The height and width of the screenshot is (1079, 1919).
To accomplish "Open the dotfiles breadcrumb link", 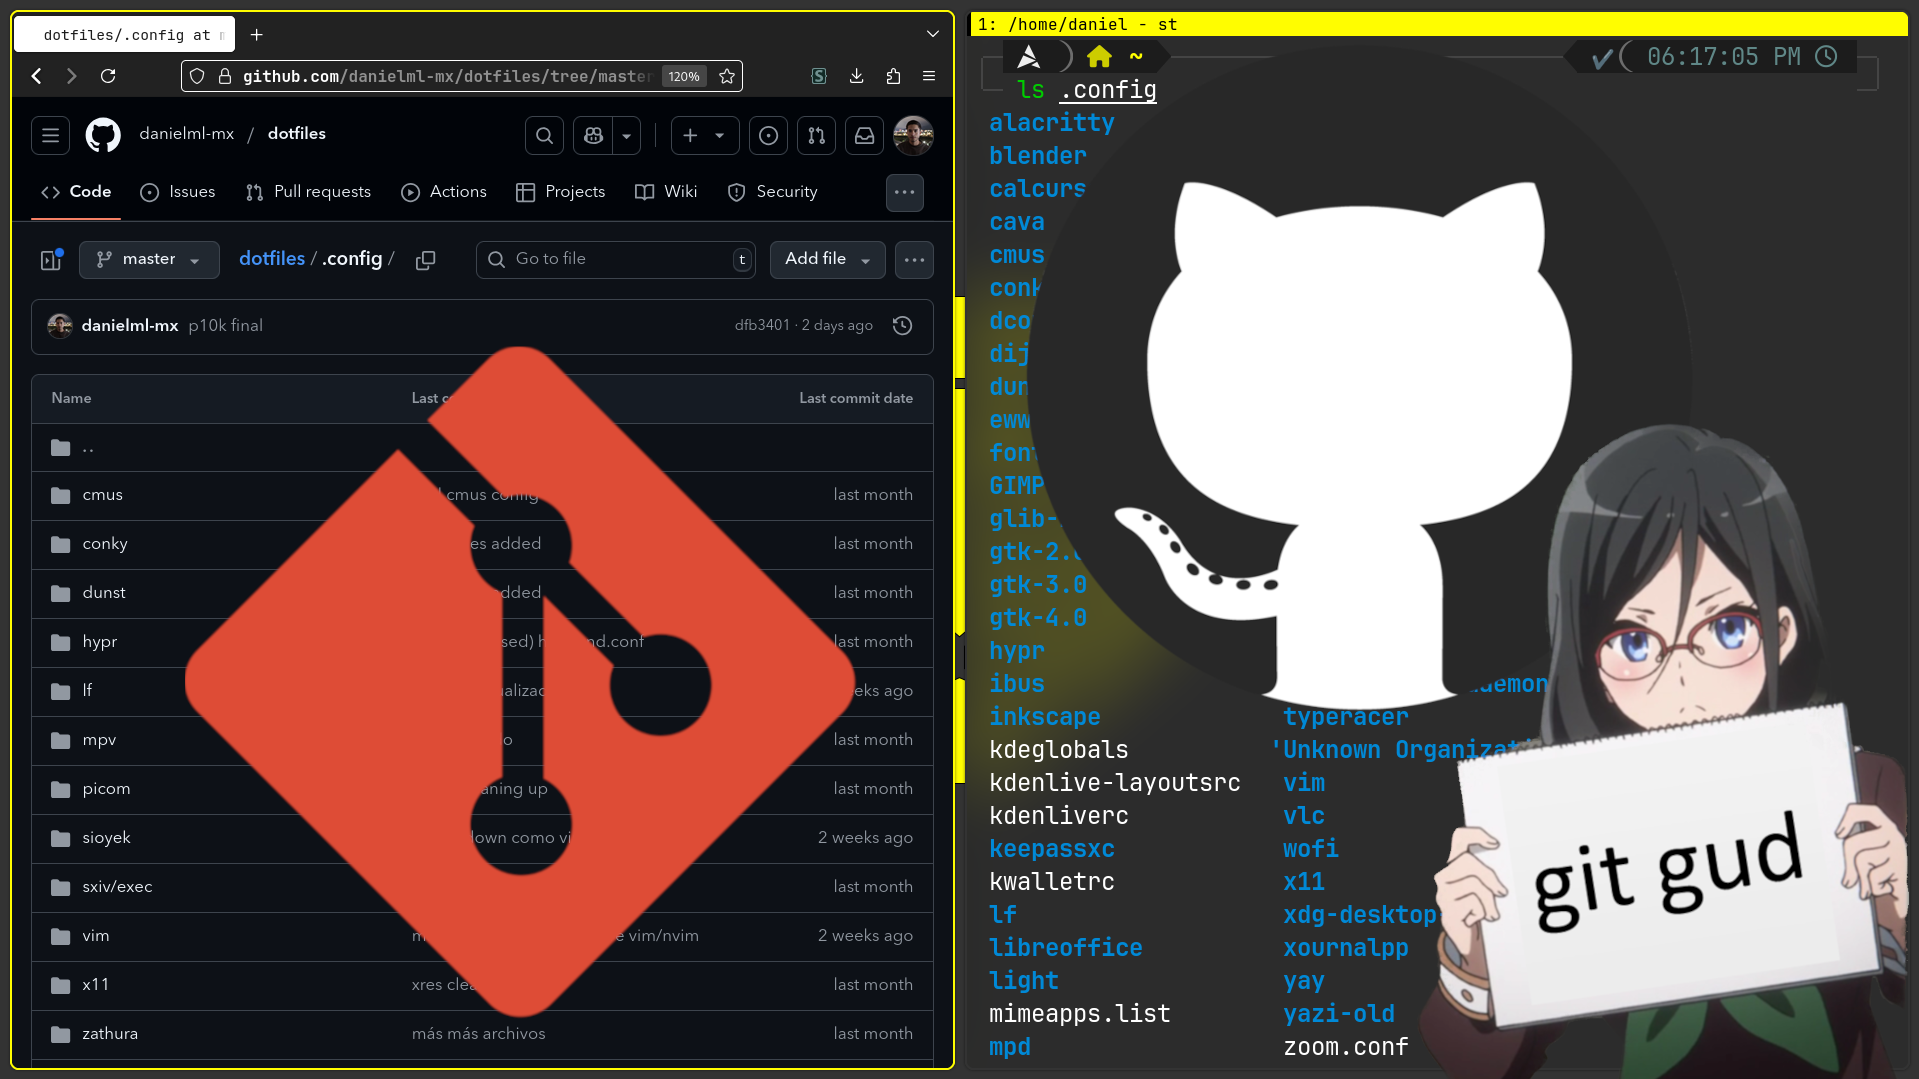I will tap(272, 259).
